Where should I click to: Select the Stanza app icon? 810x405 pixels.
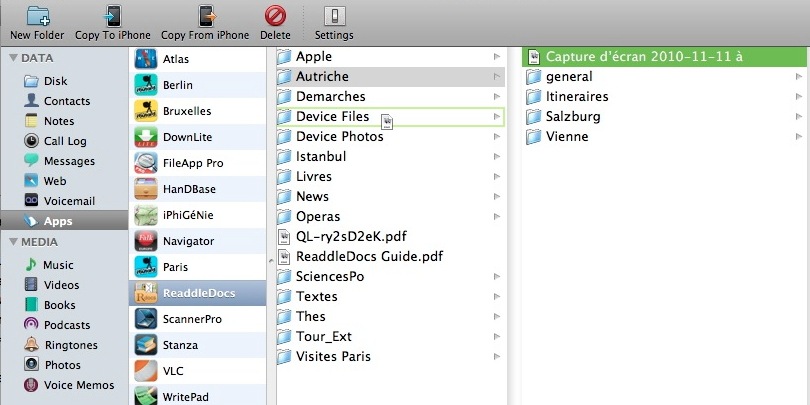(x=145, y=344)
